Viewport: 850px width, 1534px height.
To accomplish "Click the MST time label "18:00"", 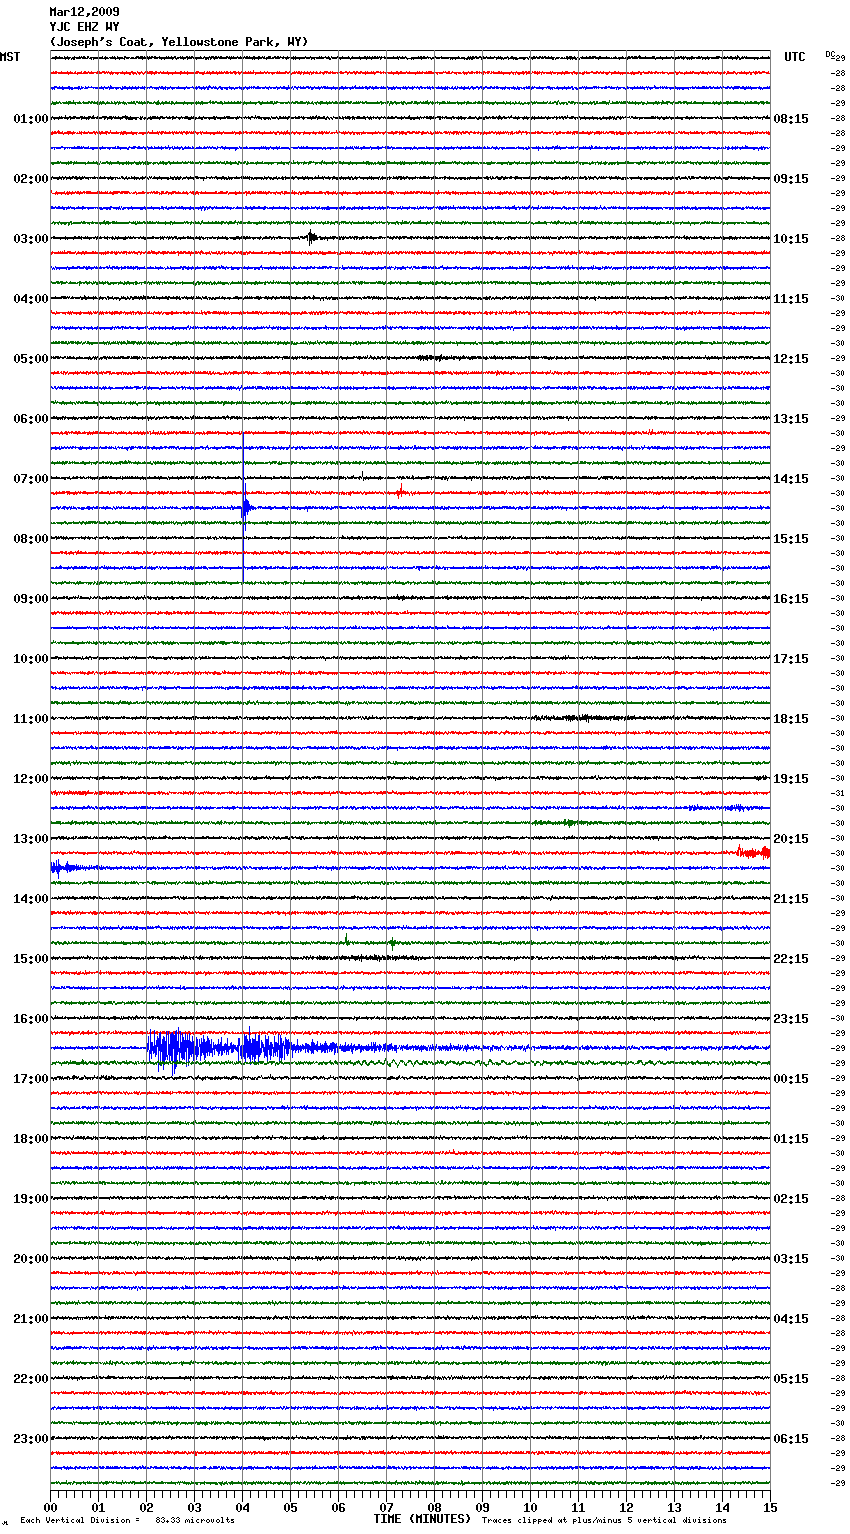I will click(31, 1139).
